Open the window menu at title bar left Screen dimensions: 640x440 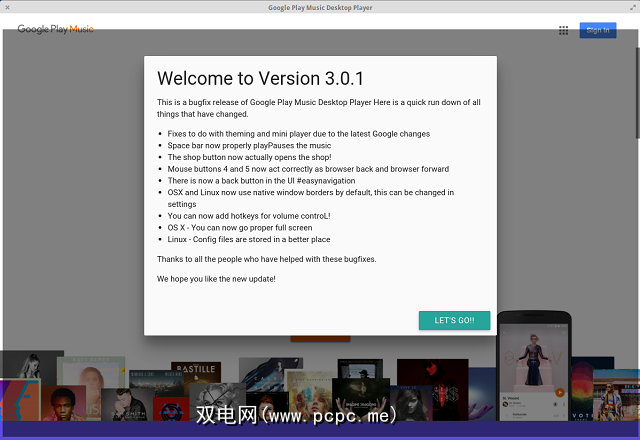click(x=10, y=7)
